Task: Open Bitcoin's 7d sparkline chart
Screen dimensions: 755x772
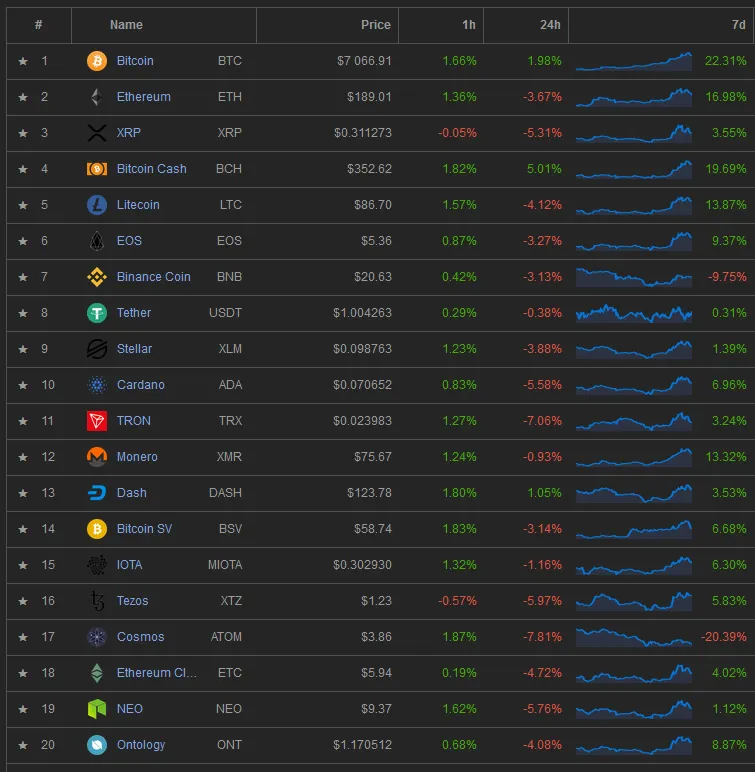Action: click(634, 61)
